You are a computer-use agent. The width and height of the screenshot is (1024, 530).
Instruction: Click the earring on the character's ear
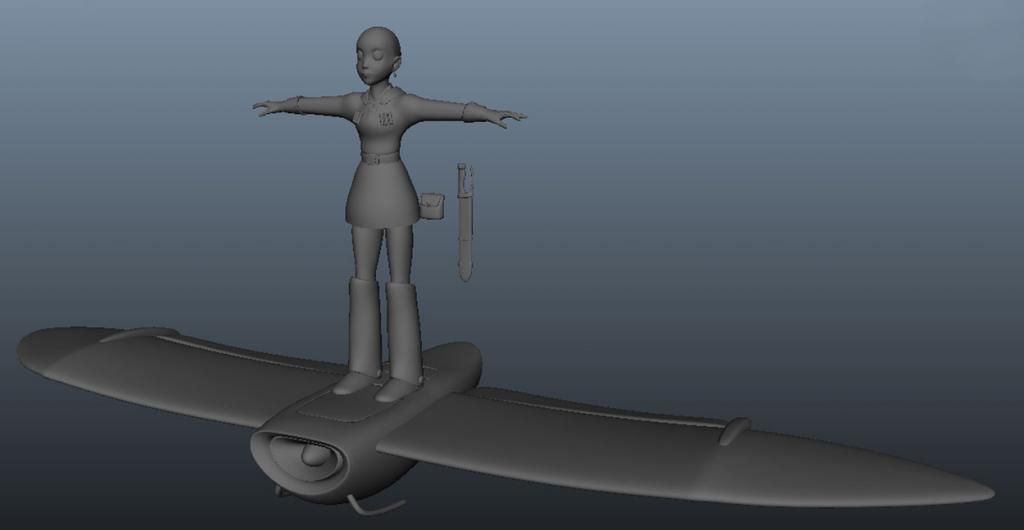[x=397, y=74]
